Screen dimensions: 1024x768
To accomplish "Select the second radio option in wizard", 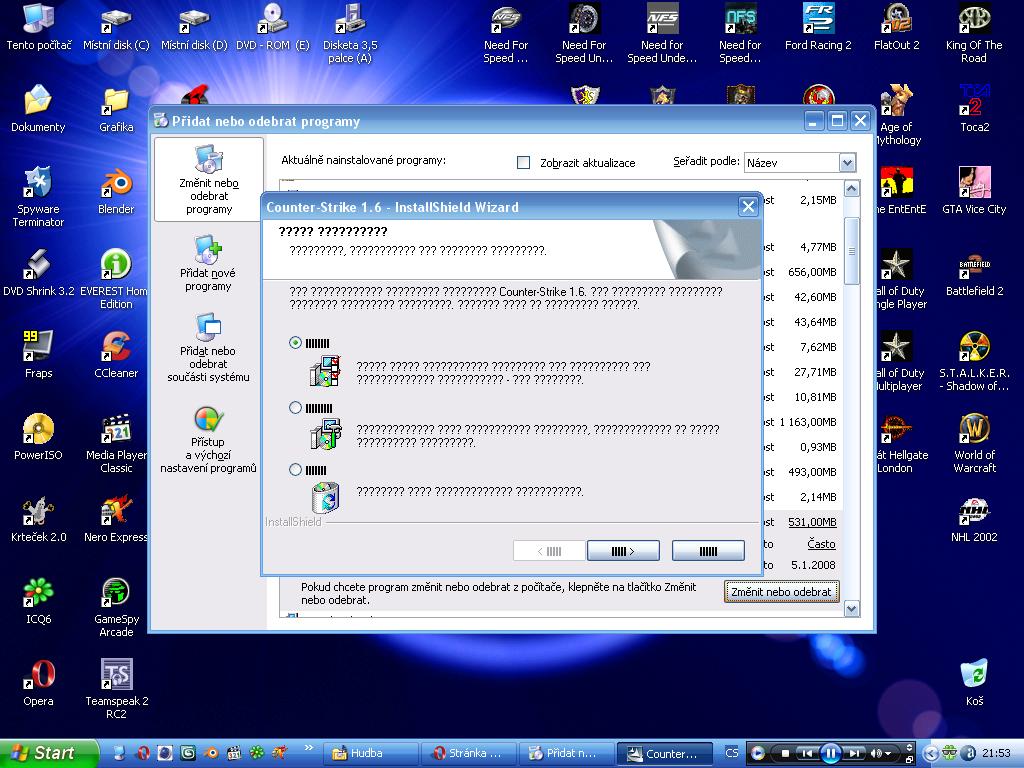I will (295, 408).
